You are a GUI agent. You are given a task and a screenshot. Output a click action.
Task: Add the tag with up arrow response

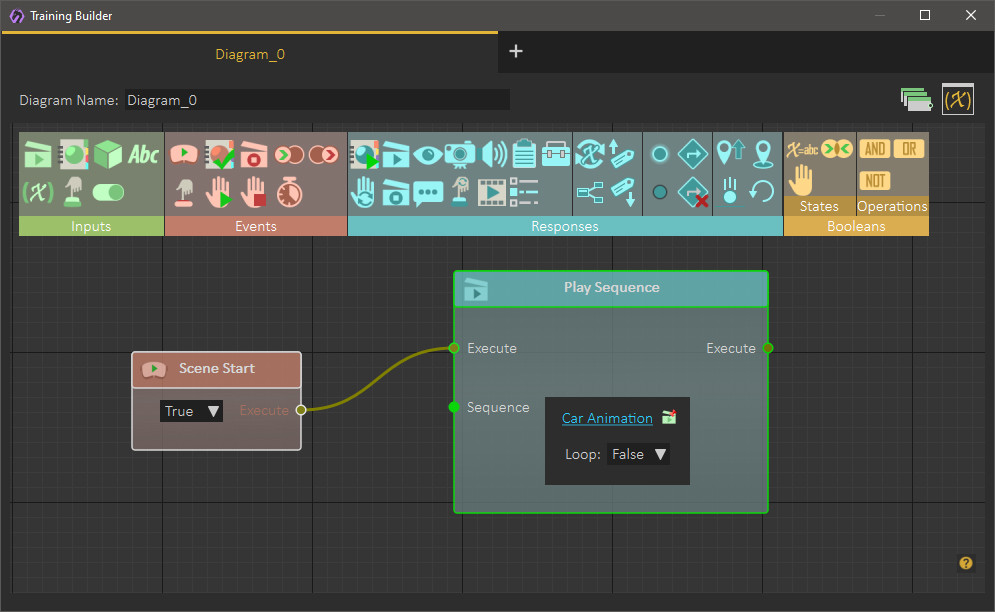(x=621, y=154)
